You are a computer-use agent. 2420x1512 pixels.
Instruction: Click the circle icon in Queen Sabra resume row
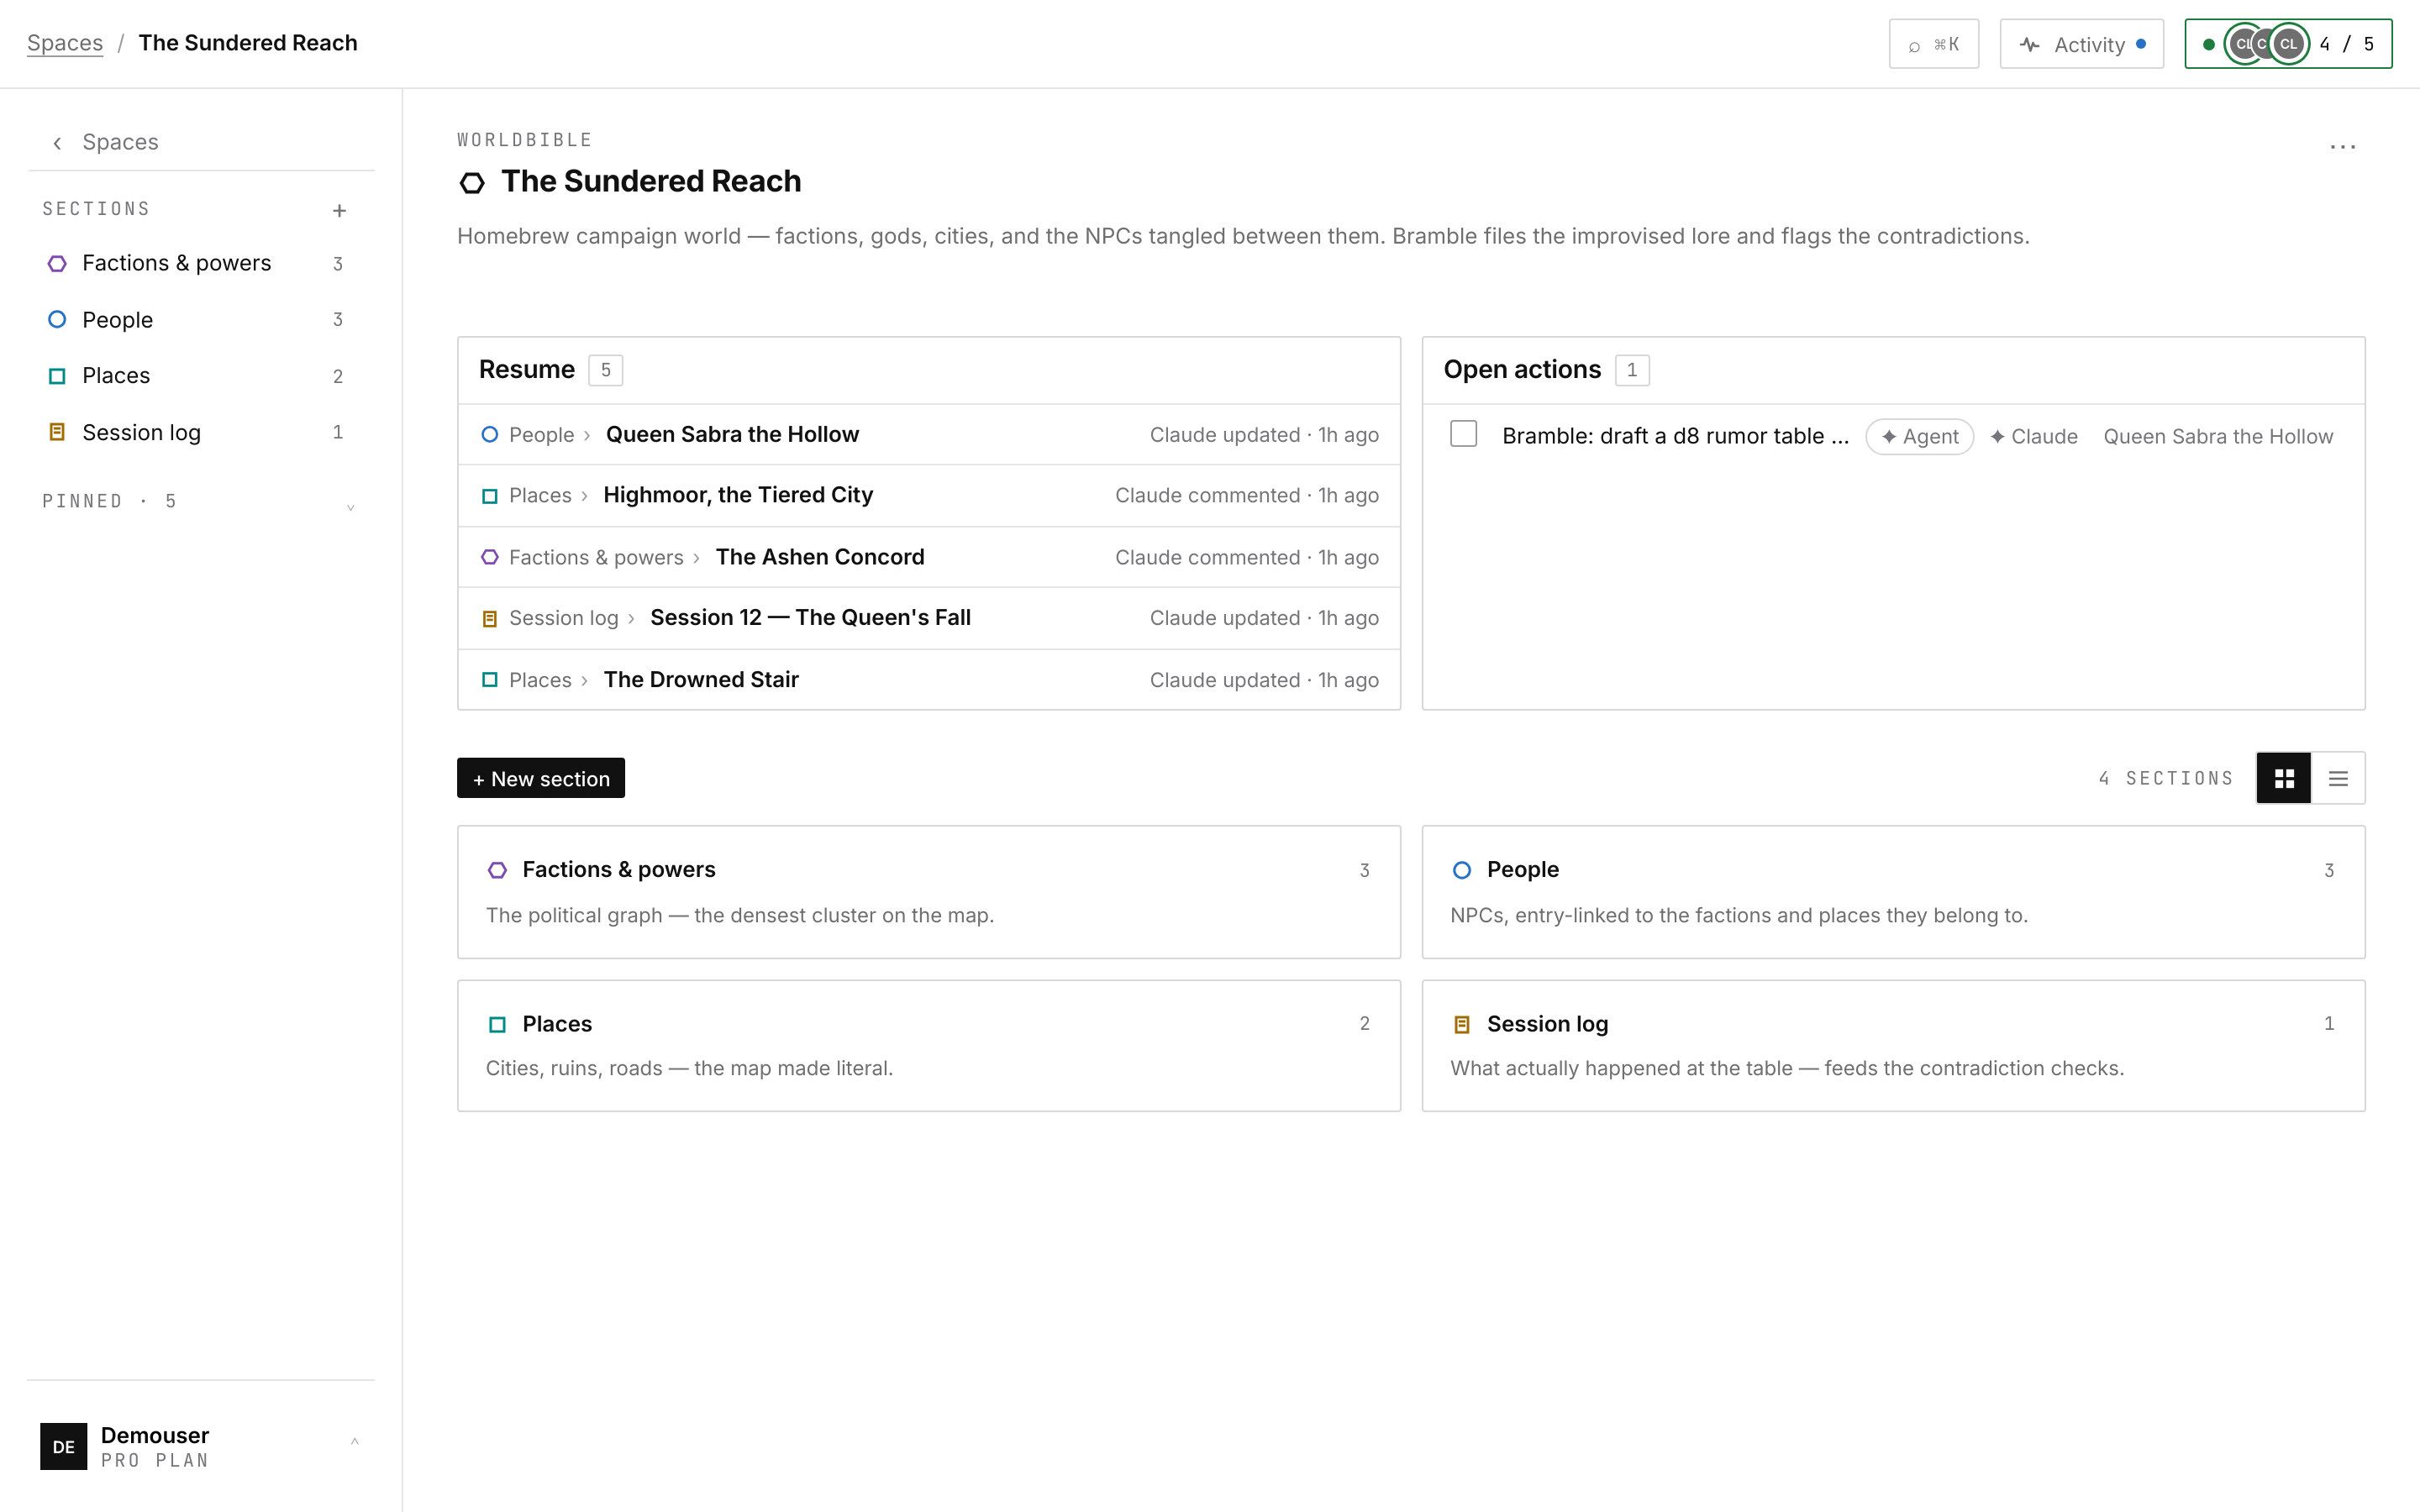coord(489,434)
